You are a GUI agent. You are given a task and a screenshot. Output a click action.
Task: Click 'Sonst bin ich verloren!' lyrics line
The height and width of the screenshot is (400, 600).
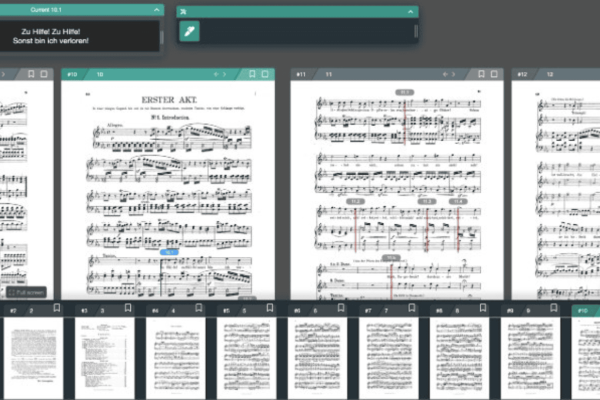coord(51,41)
